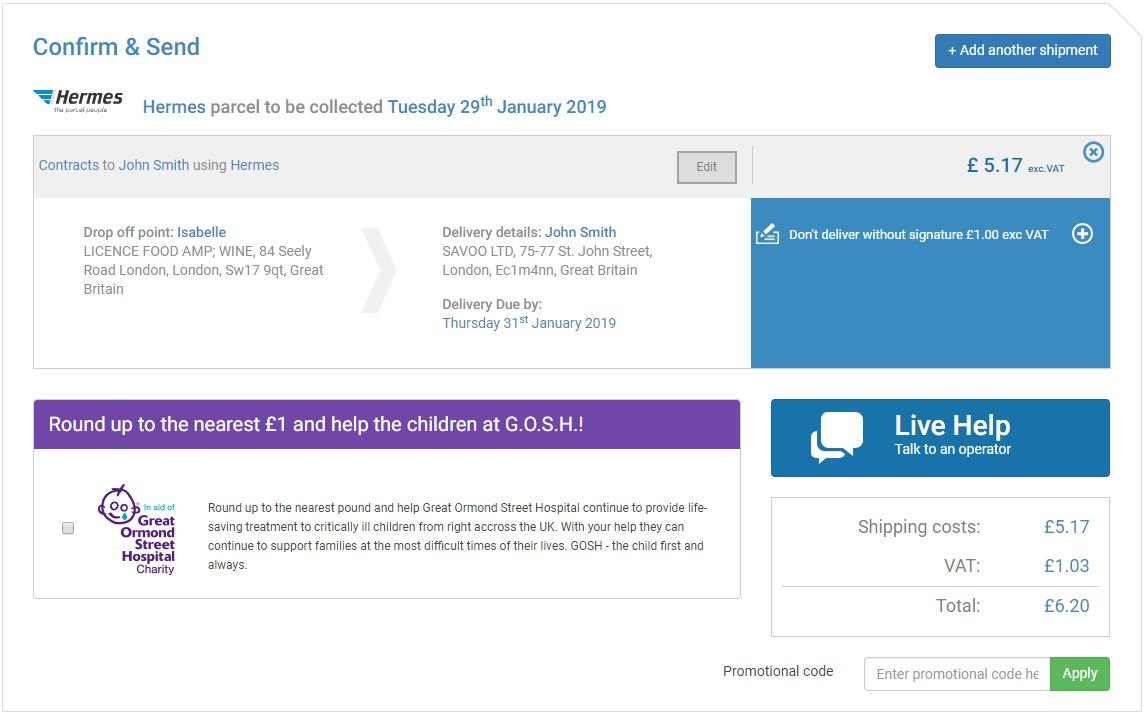
Task: Select Add another shipment
Action: click(x=1022, y=50)
